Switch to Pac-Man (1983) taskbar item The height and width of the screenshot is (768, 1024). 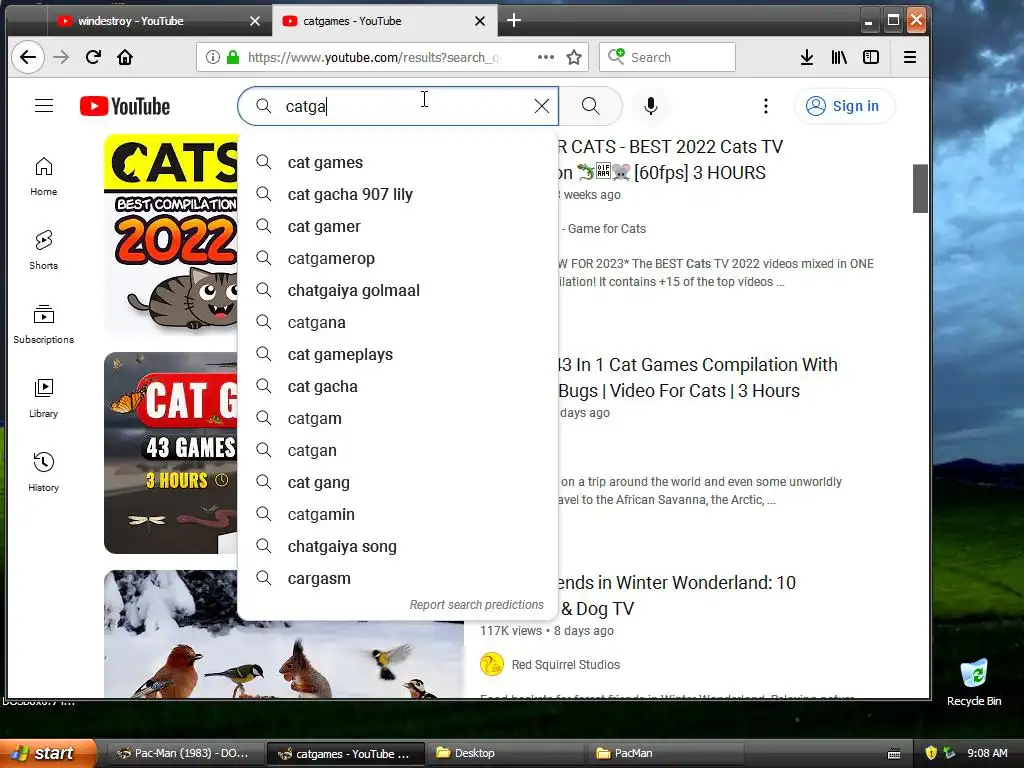[x=185, y=754]
